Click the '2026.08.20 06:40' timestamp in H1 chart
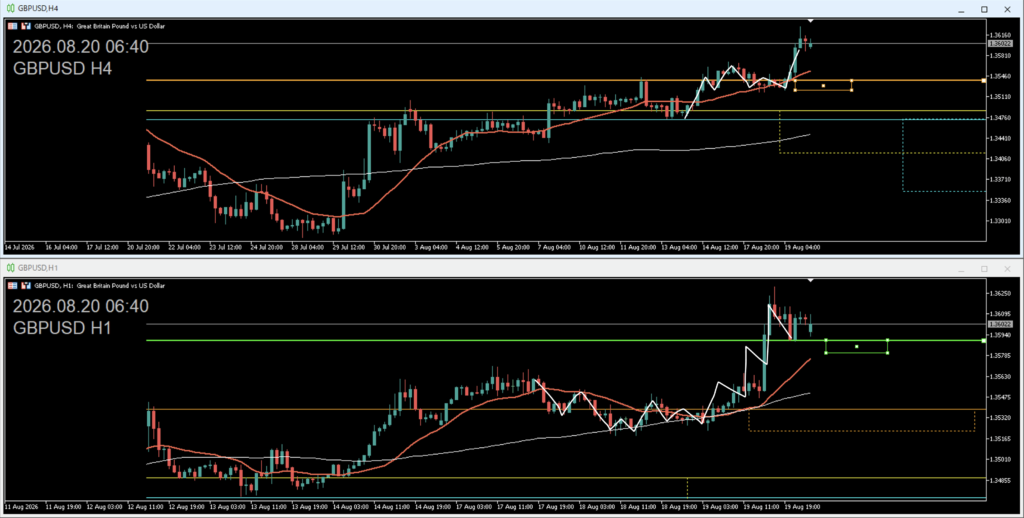1024x518 pixels. pyautogui.click(x=81, y=306)
